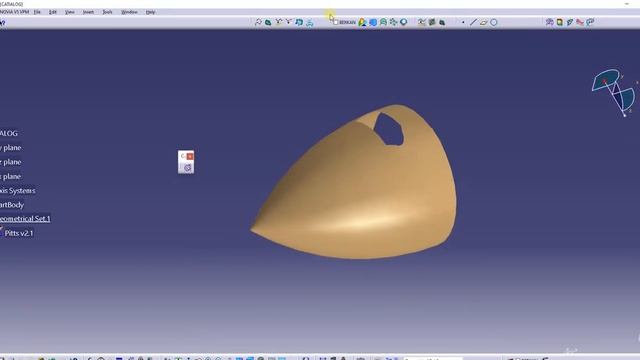Toggle the BERKAN checkbox in the toolbar
The height and width of the screenshot is (360, 640).
[x=336, y=22]
